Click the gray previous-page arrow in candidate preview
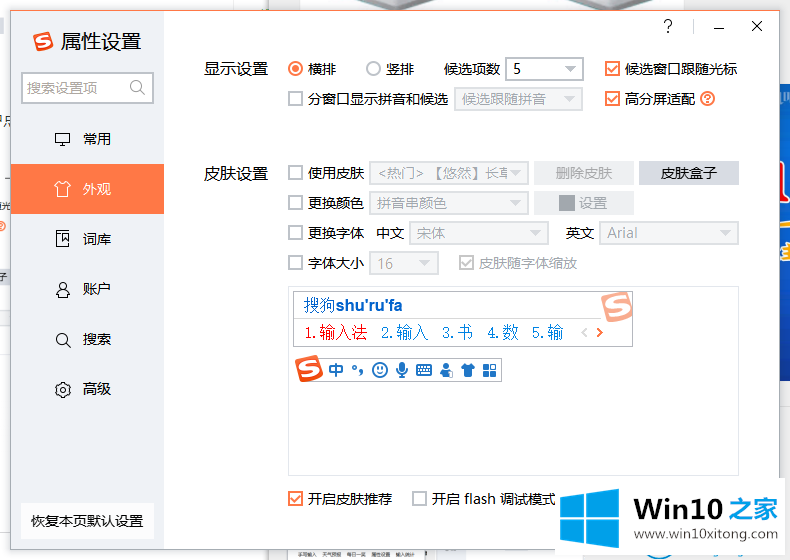Image resolution: width=790 pixels, height=560 pixels. [x=584, y=333]
